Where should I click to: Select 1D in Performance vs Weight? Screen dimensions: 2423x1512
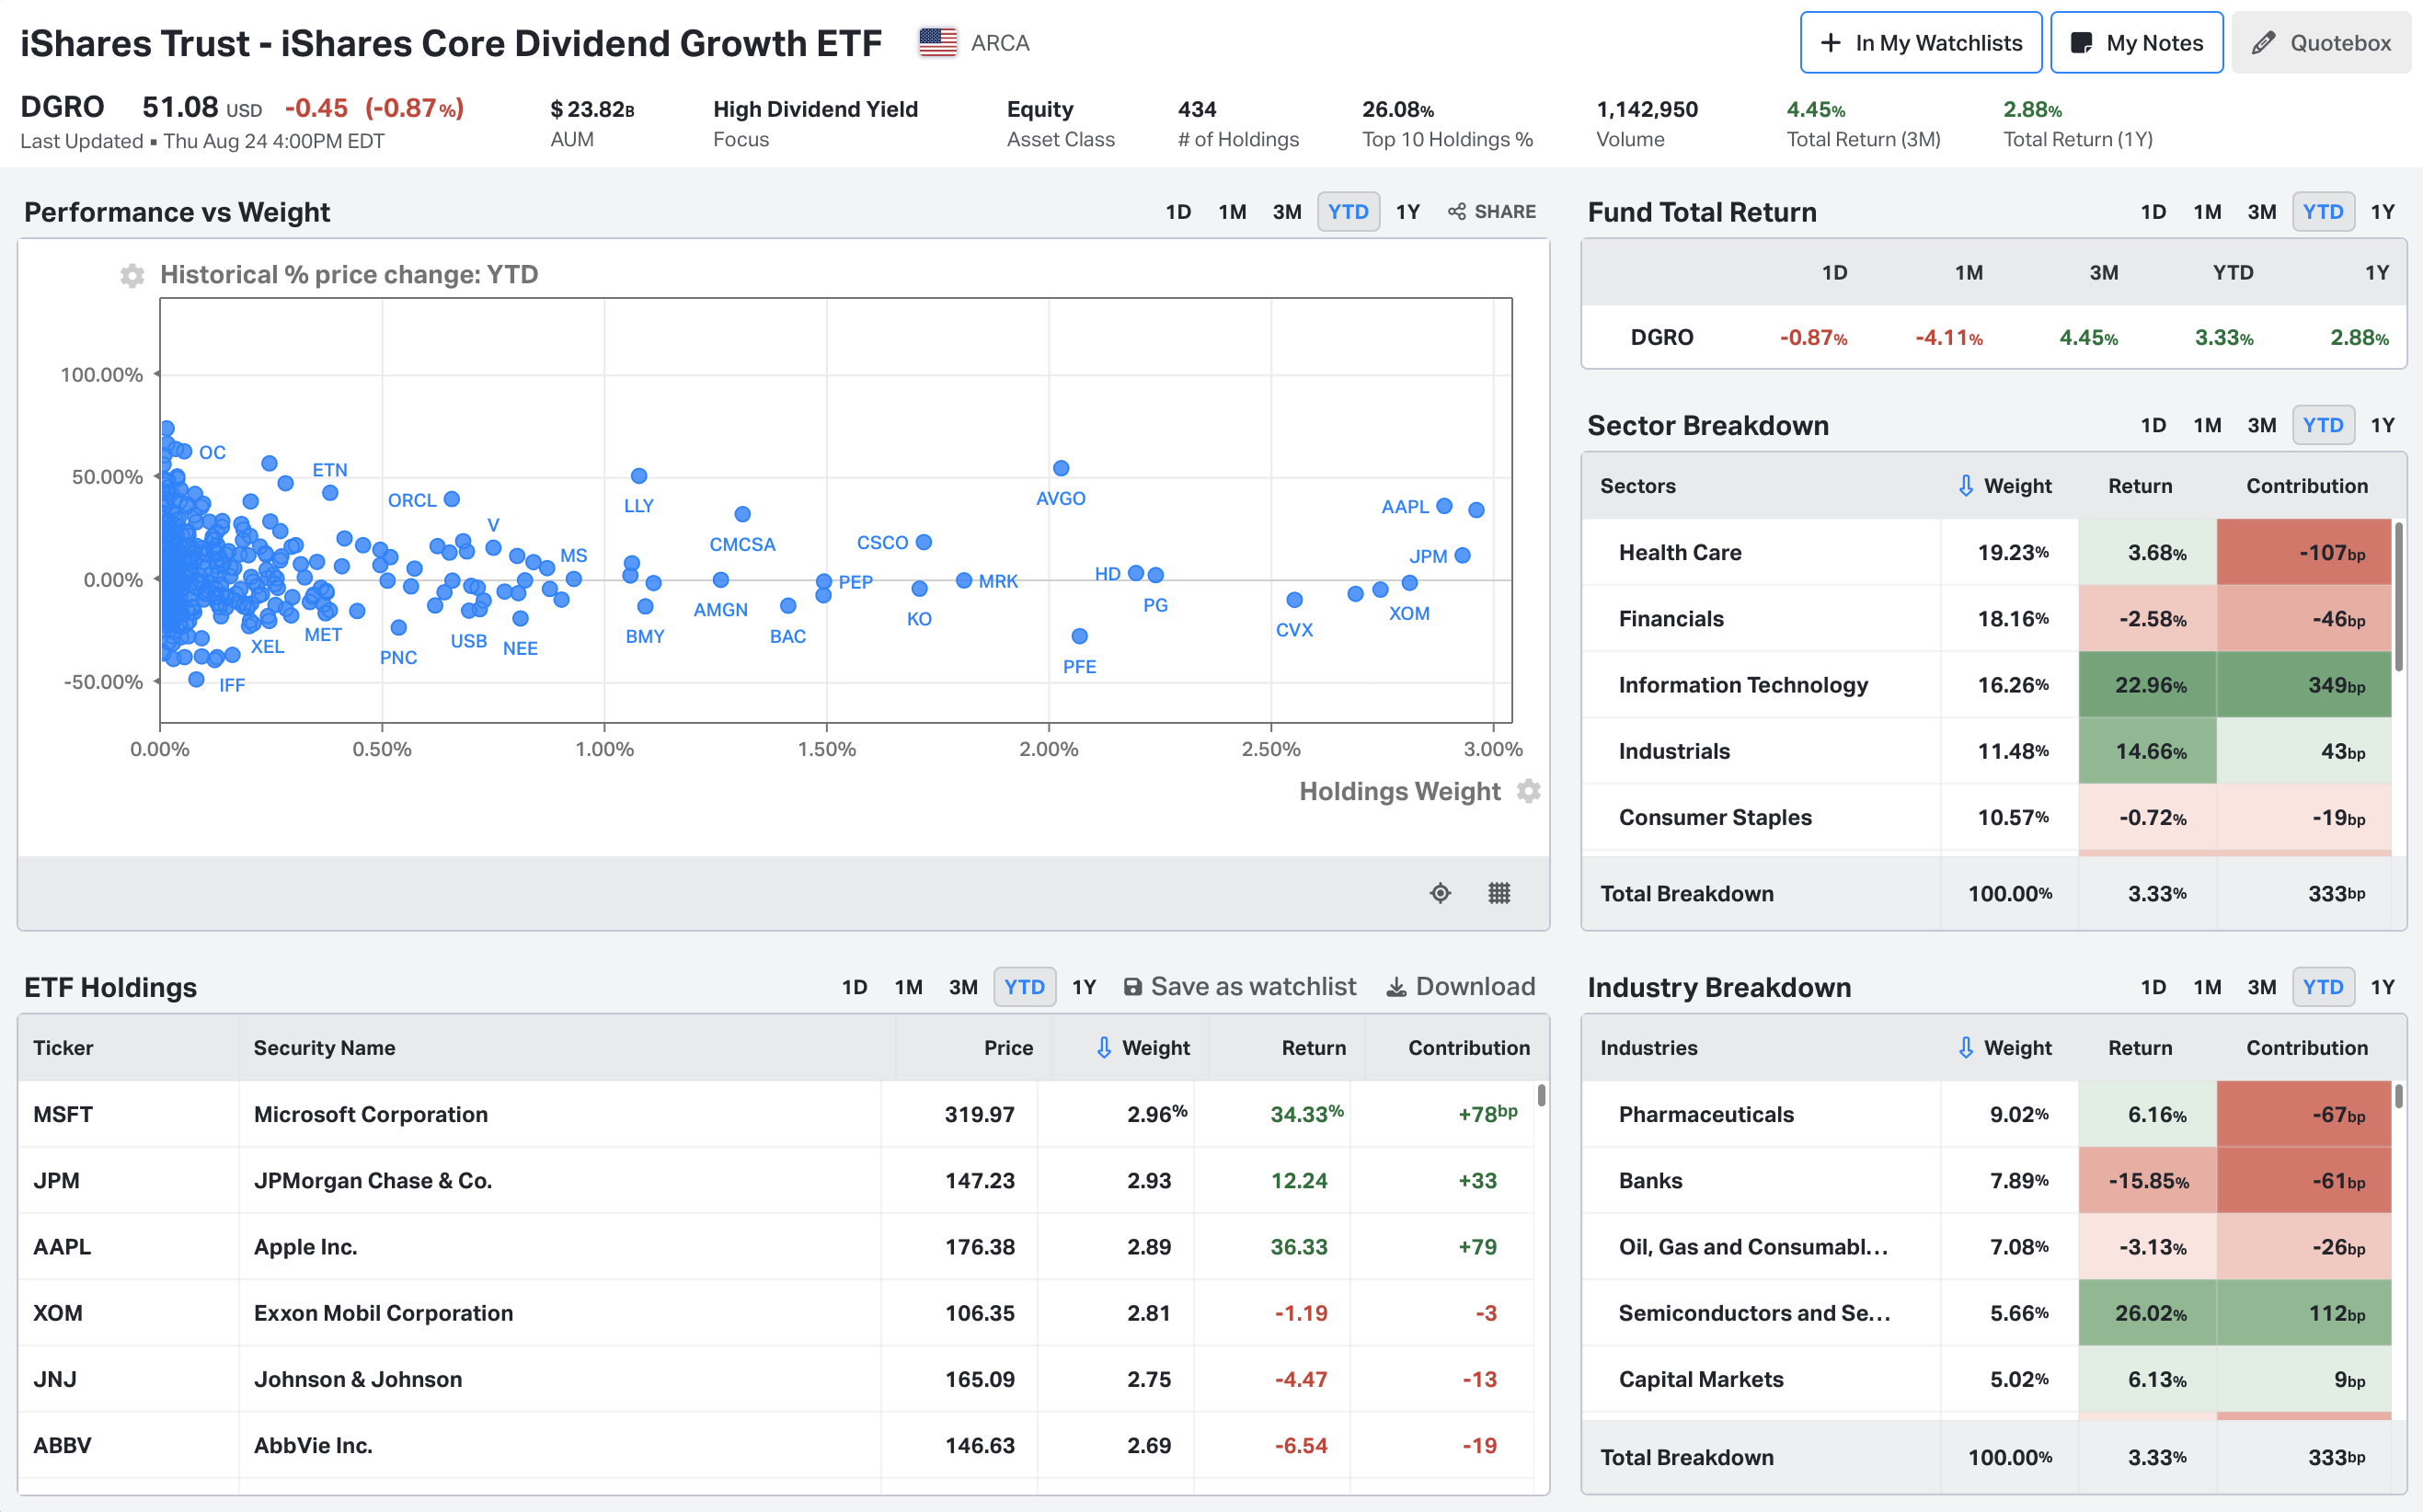click(1178, 212)
